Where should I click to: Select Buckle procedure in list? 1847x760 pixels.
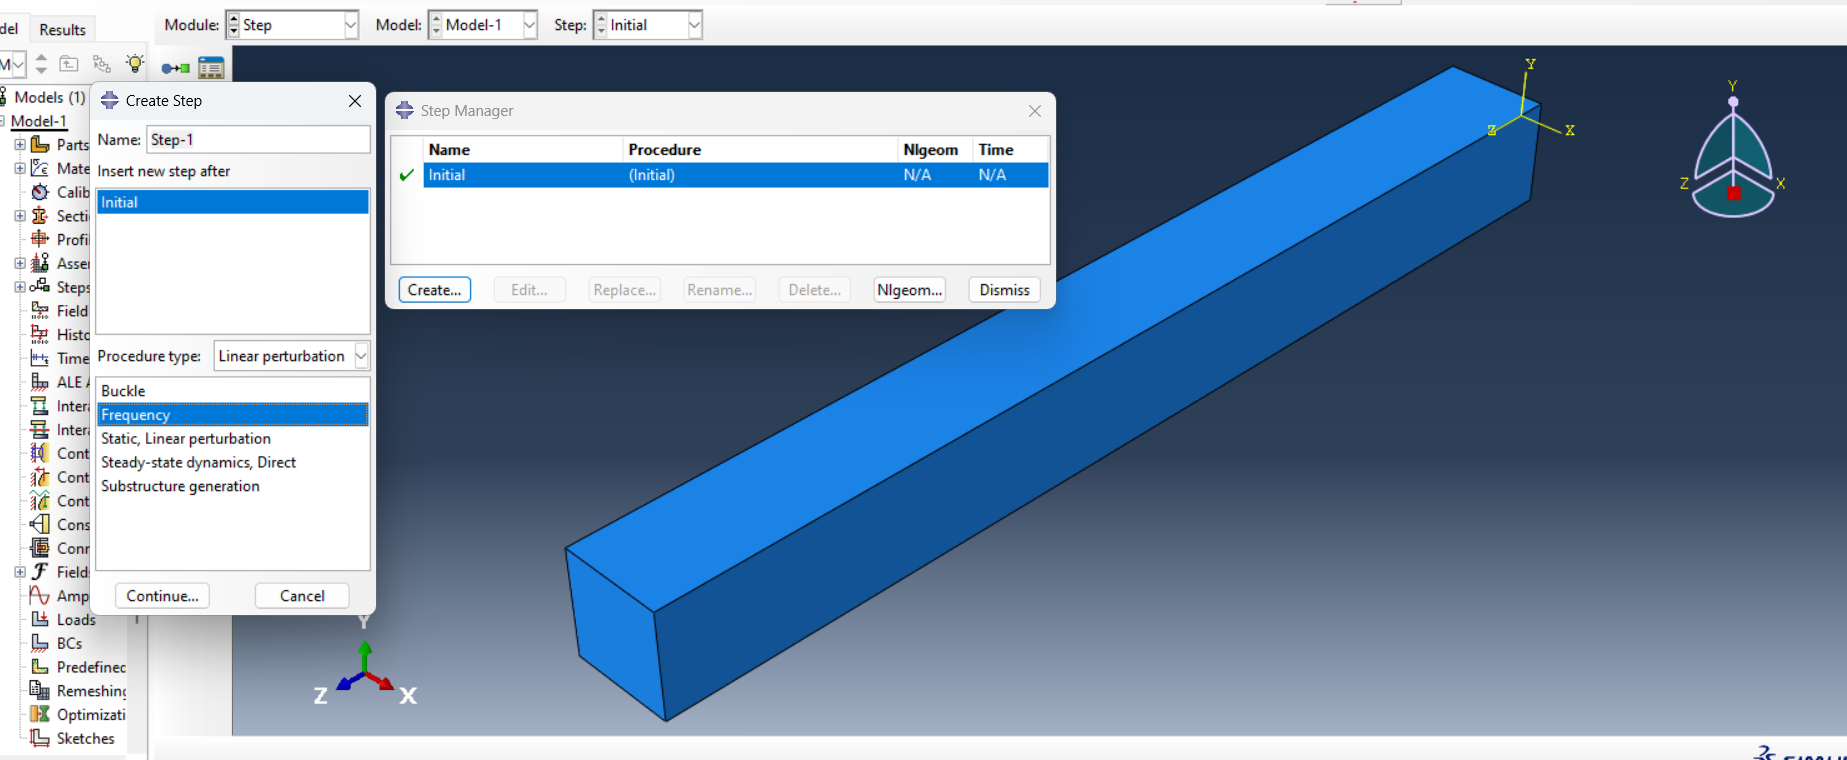click(x=232, y=391)
